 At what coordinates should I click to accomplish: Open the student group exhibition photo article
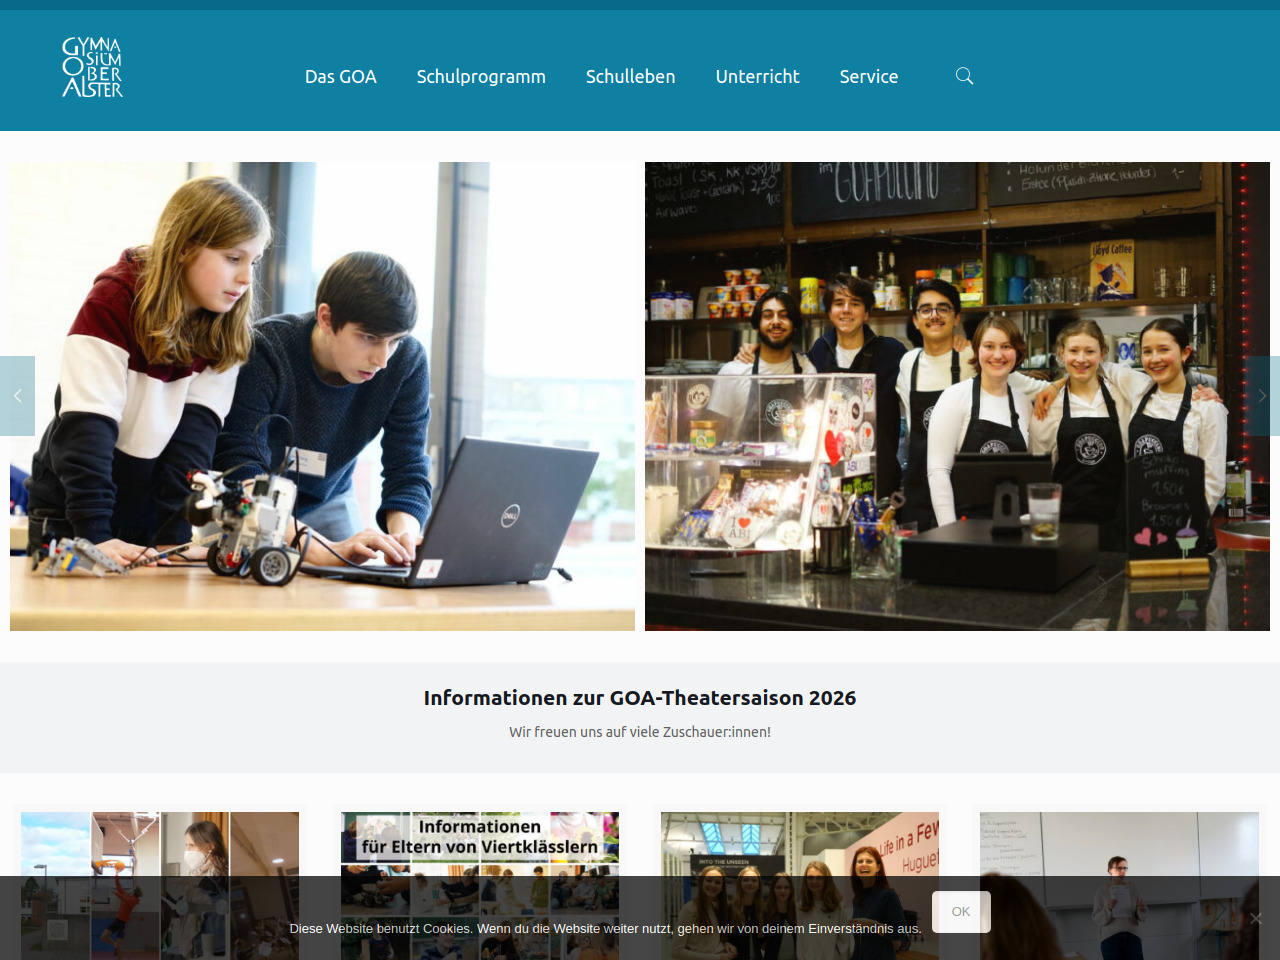point(800,845)
